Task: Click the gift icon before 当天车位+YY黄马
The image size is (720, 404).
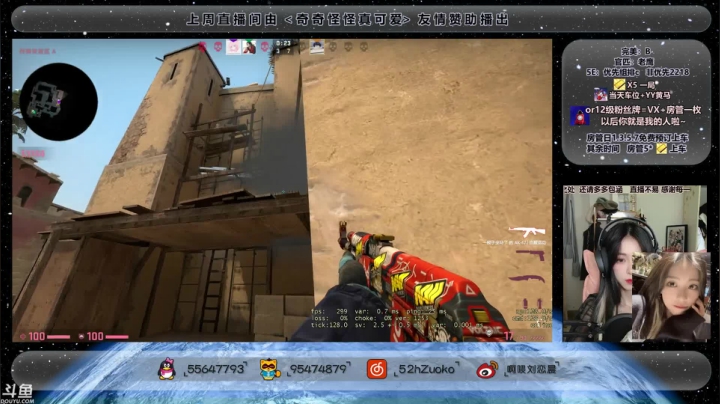Action: [600, 95]
